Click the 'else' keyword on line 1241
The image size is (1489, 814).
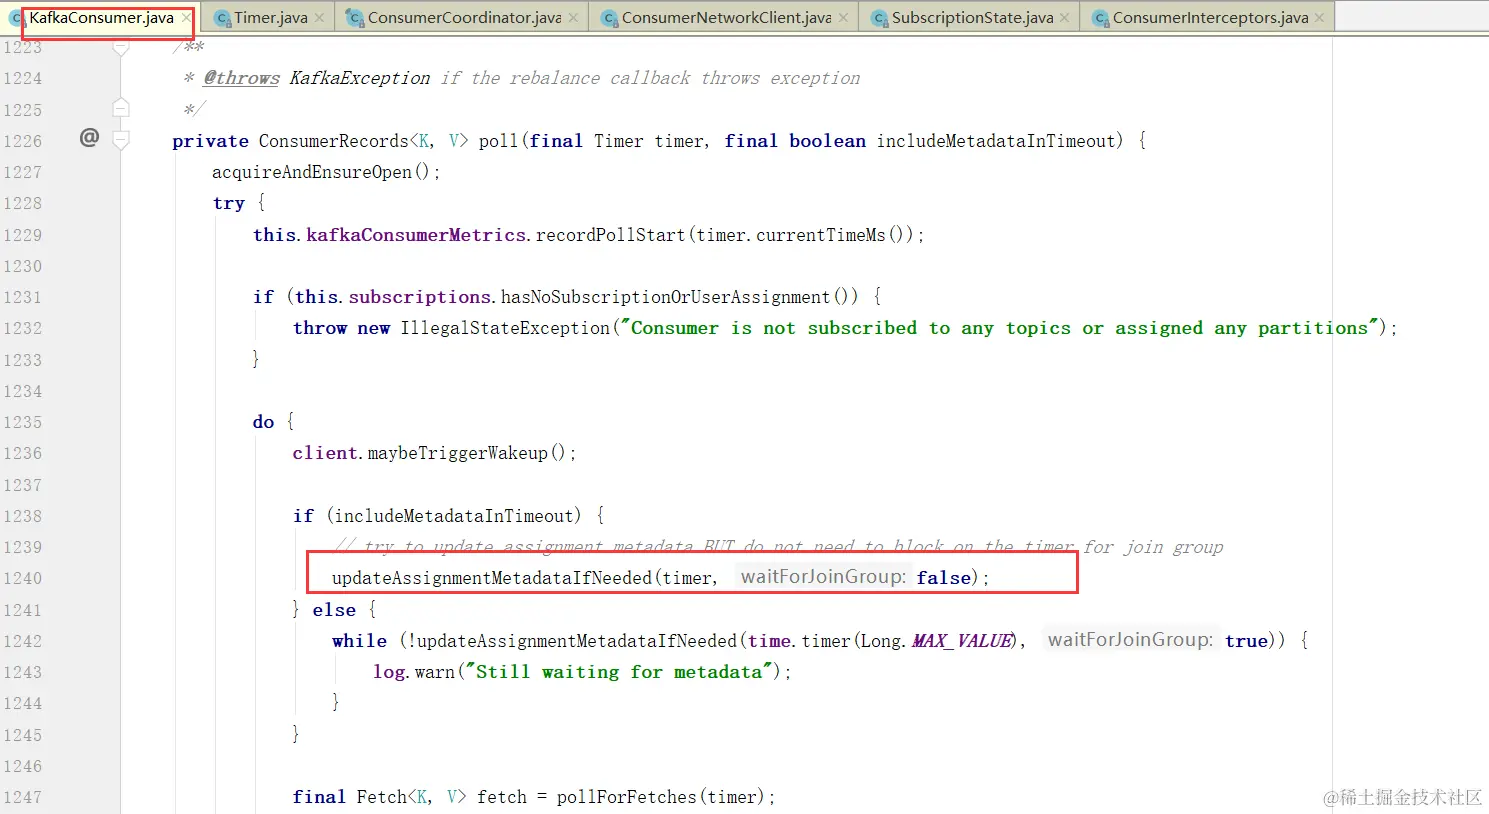pyautogui.click(x=334, y=610)
